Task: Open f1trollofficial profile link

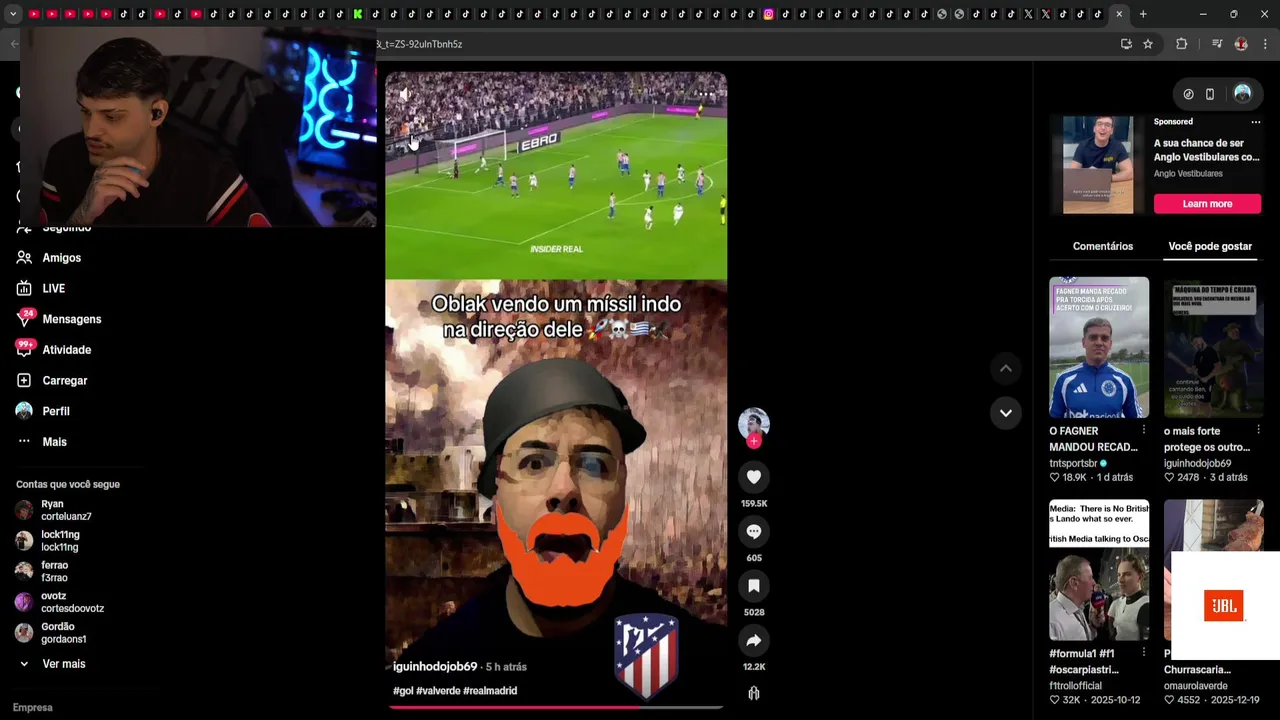Action: (x=1075, y=686)
